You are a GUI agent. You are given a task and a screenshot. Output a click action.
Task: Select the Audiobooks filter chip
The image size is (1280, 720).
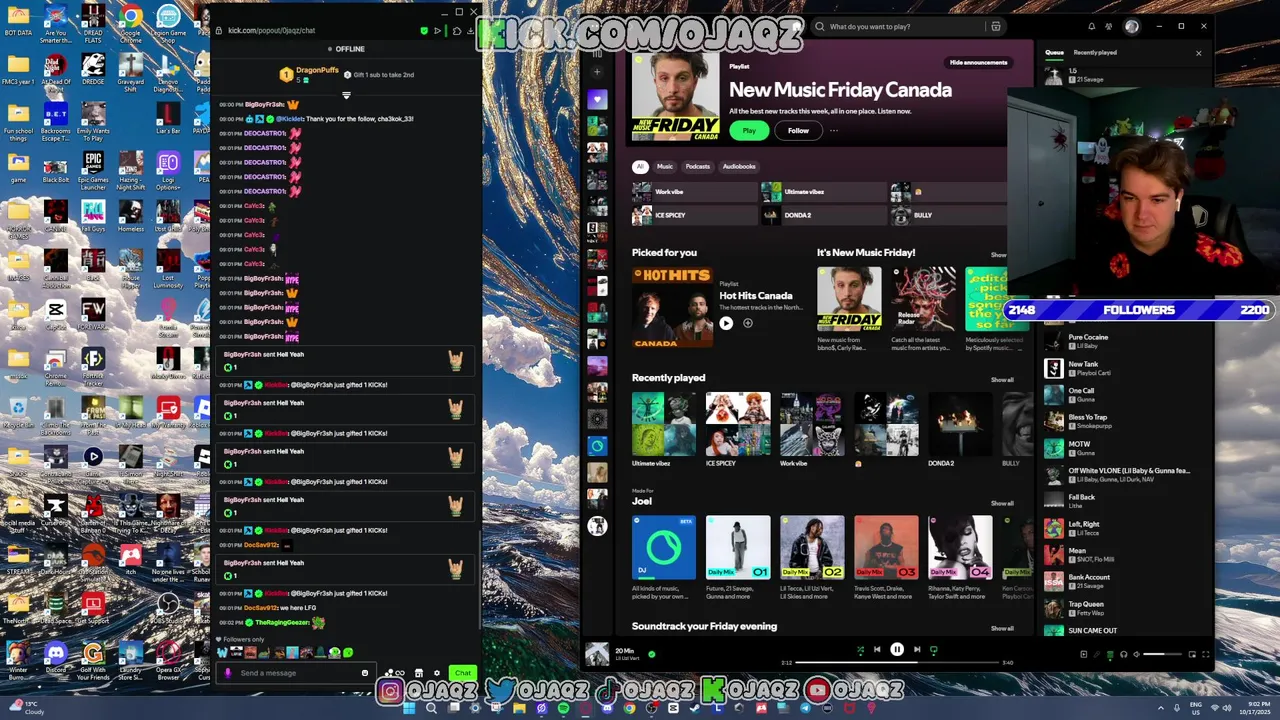(739, 166)
